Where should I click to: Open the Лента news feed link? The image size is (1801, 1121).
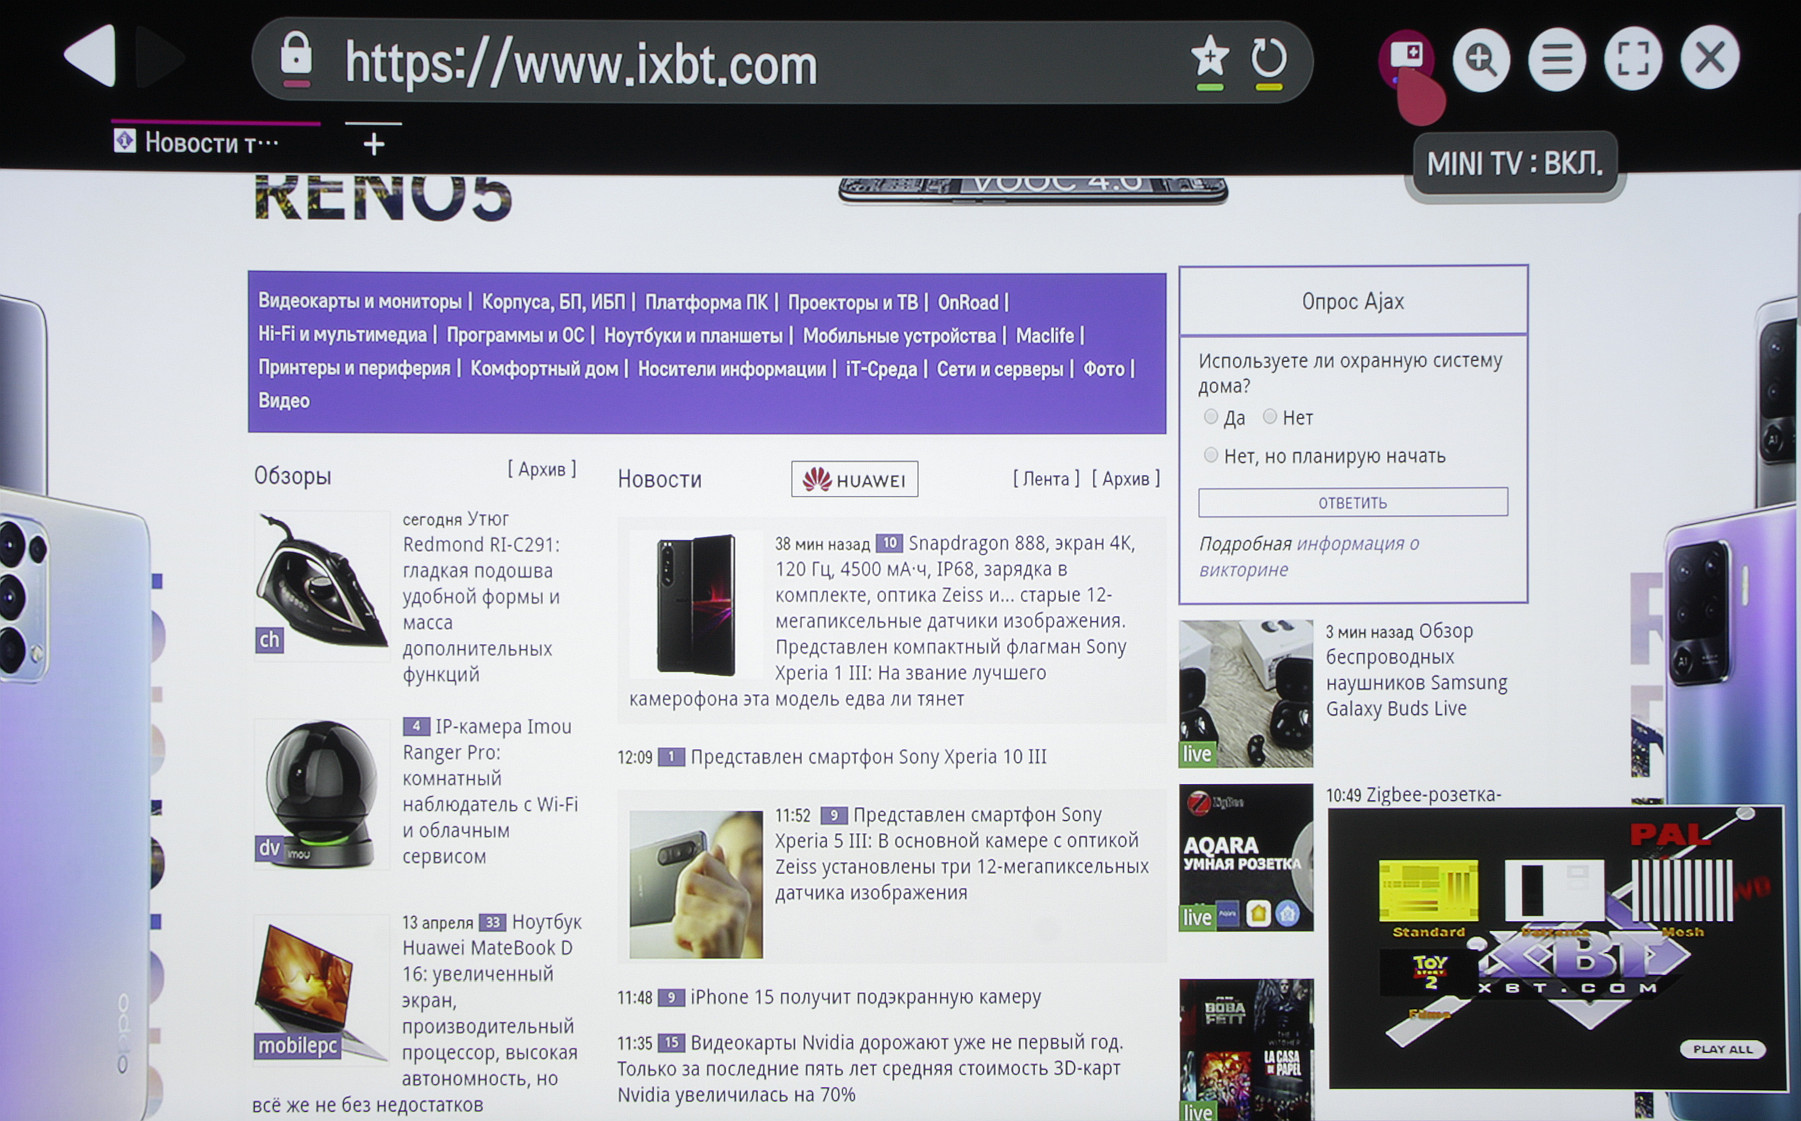tap(1046, 479)
